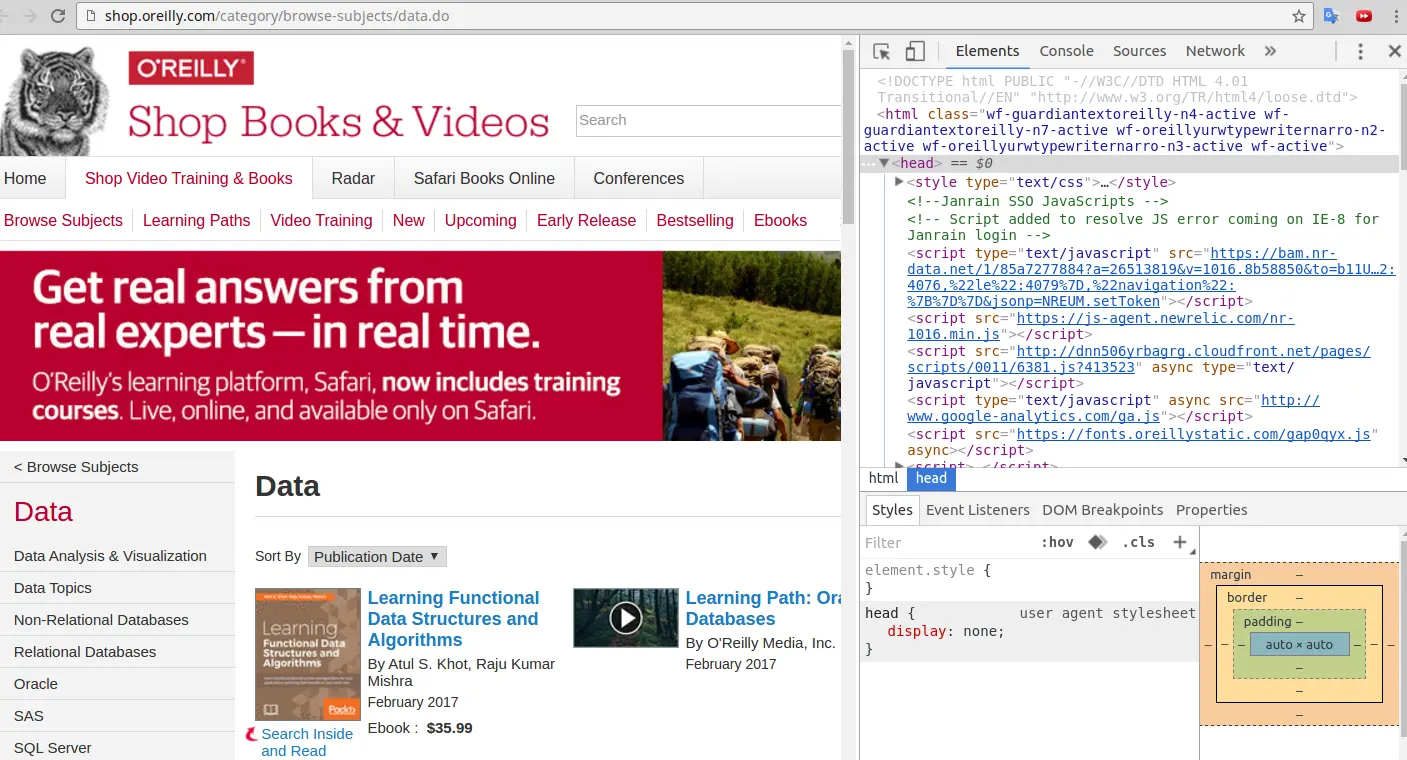Click the Search Inside icon under the book
This screenshot has width=1407, height=760.
[252, 734]
